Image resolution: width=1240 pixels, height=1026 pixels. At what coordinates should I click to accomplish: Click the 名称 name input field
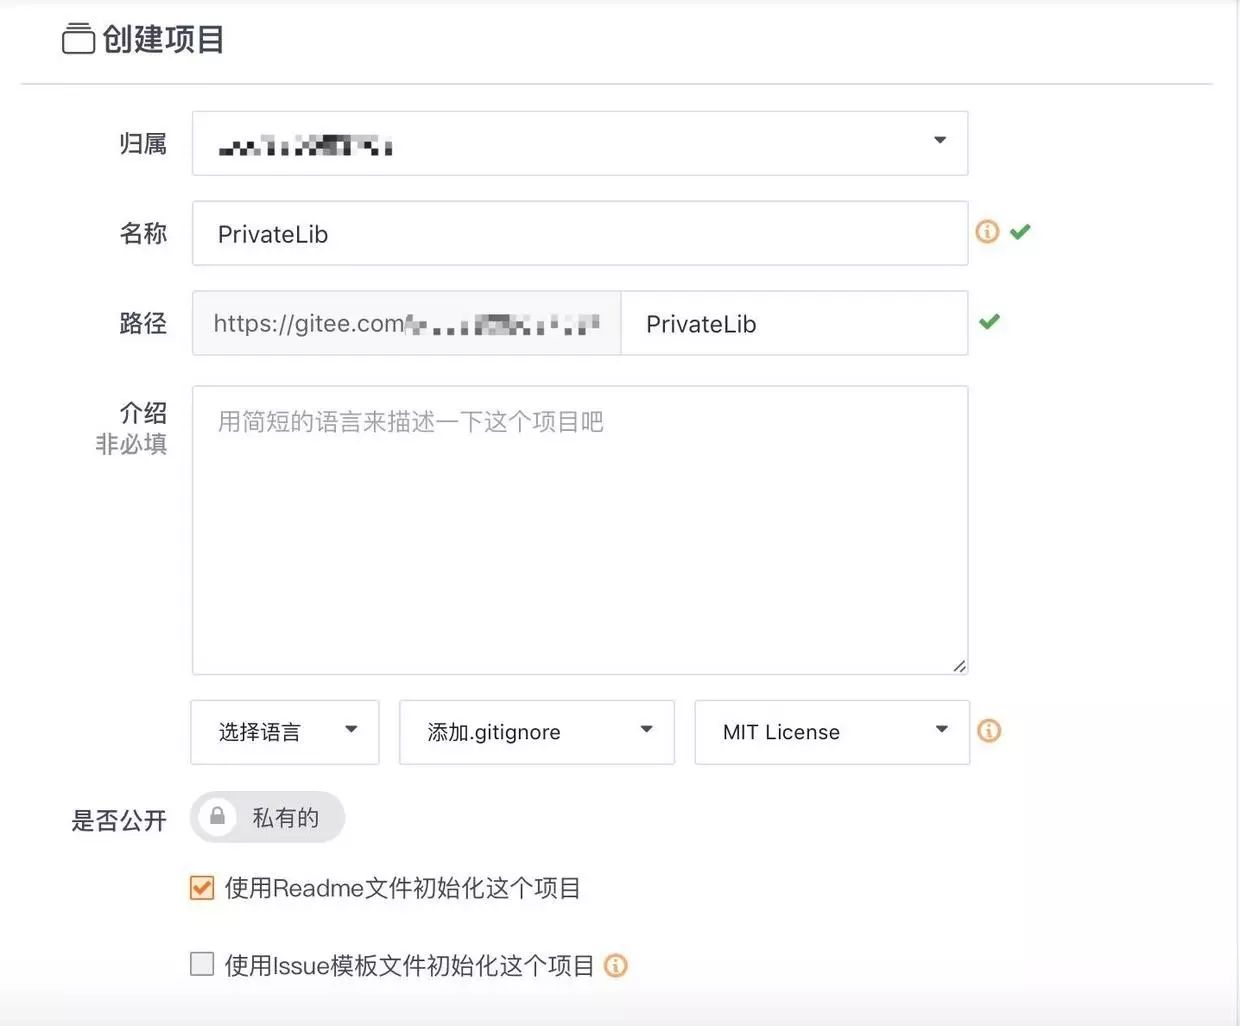(x=580, y=233)
